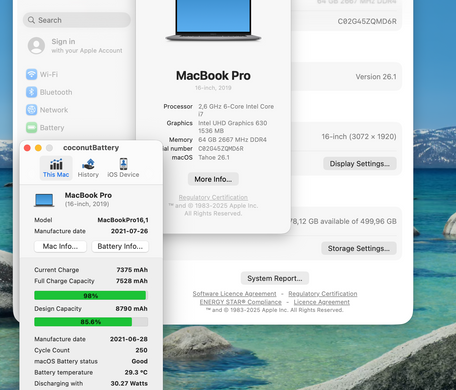Click the Wi-Fi icon in Settings sidebar
The width and height of the screenshot is (456, 390).
coord(32,74)
